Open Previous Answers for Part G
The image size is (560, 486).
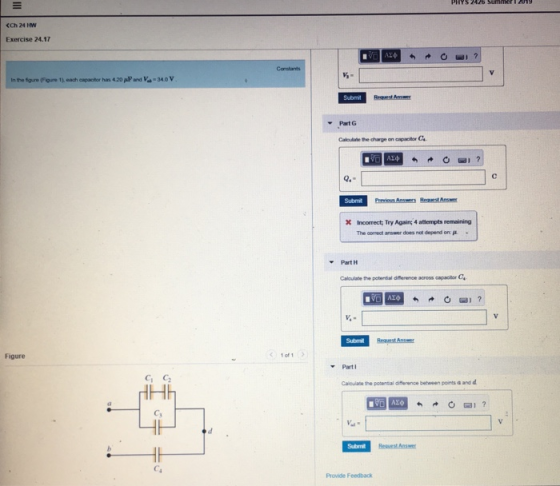point(395,200)
